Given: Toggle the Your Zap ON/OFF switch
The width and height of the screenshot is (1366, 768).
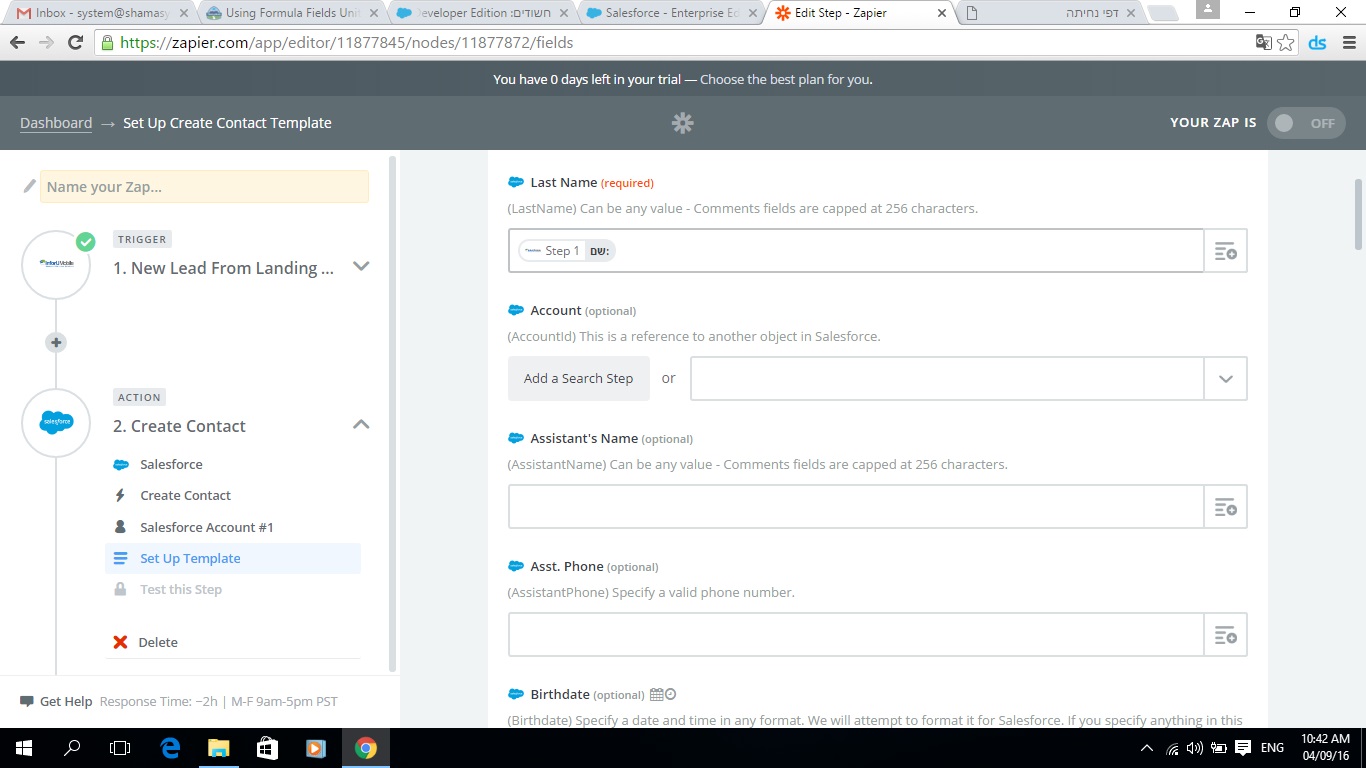Looking at the screenshot, I should click(1306, 123).
